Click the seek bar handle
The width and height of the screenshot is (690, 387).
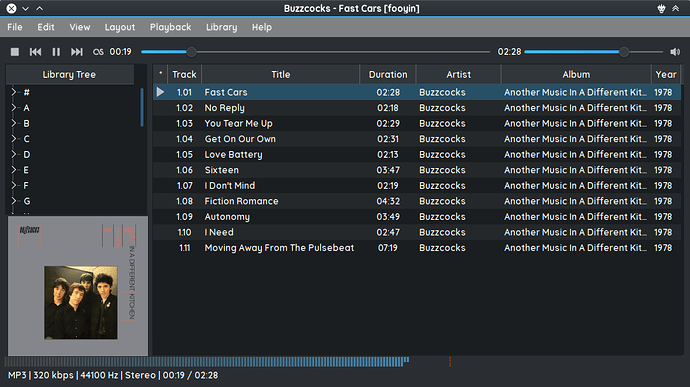point(191,52)
